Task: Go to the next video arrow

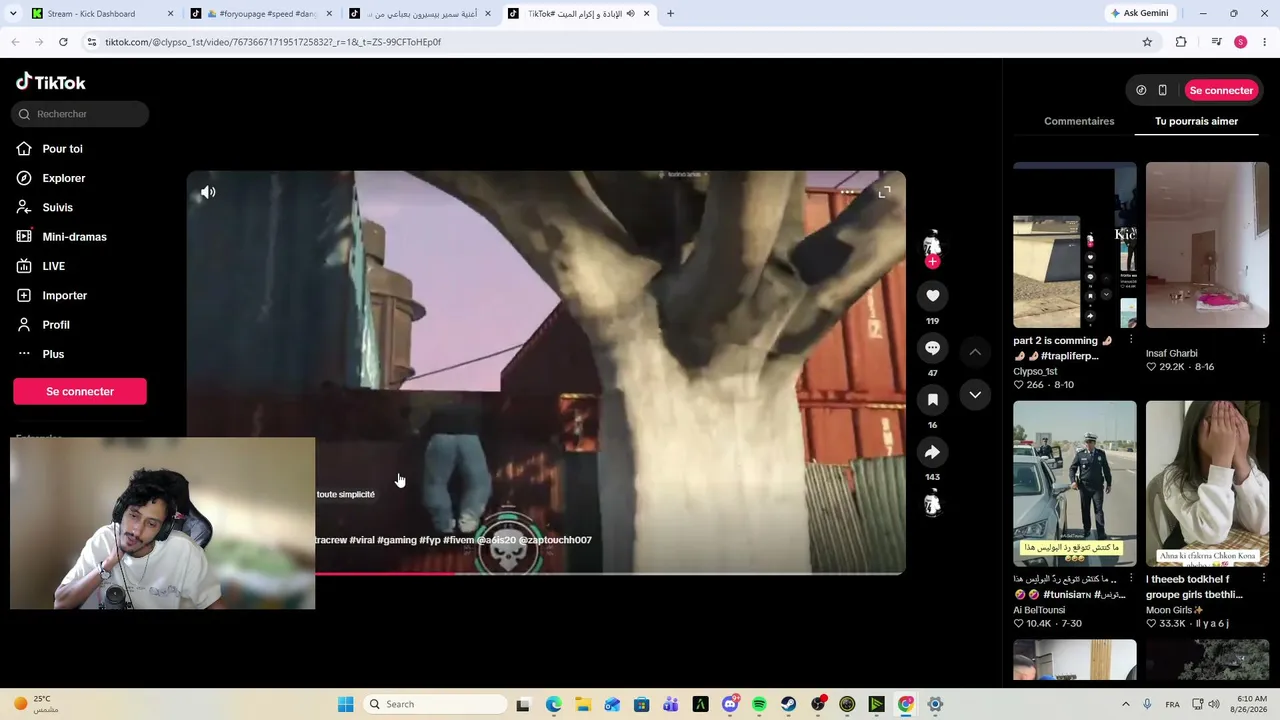Action: (x=975, y=395)
